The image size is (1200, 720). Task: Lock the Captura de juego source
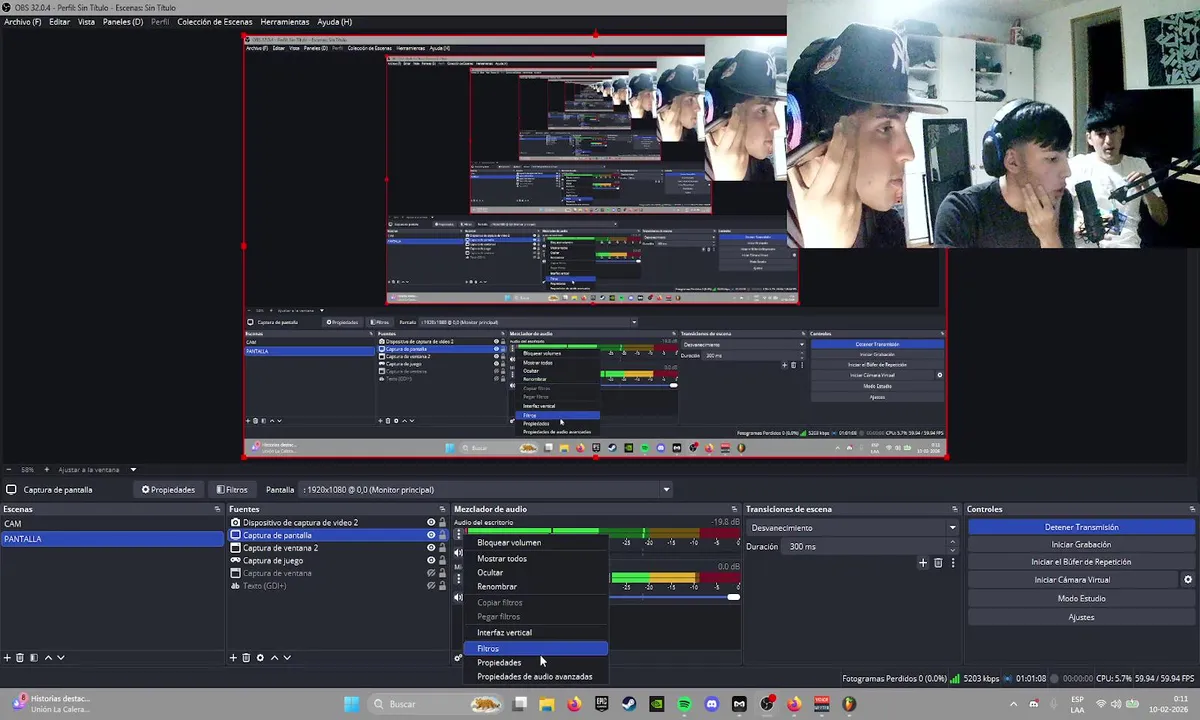click(x=443, y=561)
